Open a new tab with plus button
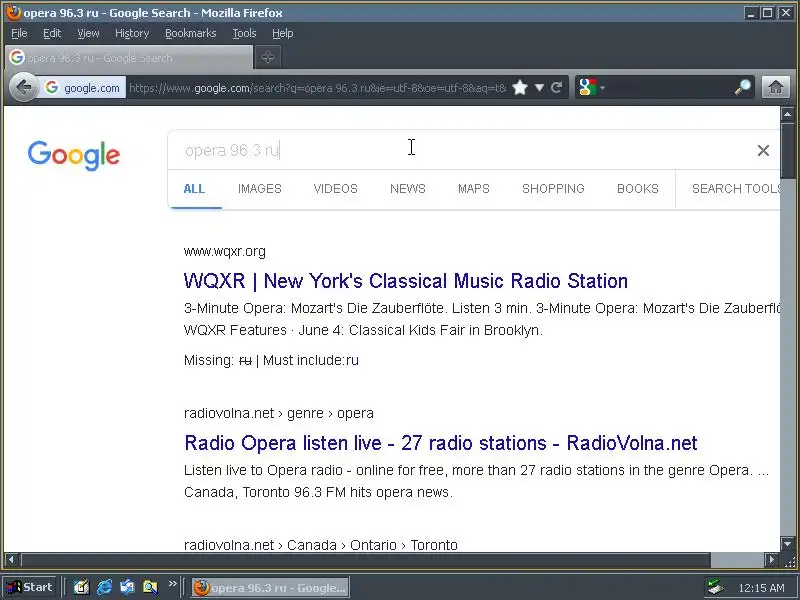Image resolution: width=800 pixels, height=600 pixels. [268, 57]
